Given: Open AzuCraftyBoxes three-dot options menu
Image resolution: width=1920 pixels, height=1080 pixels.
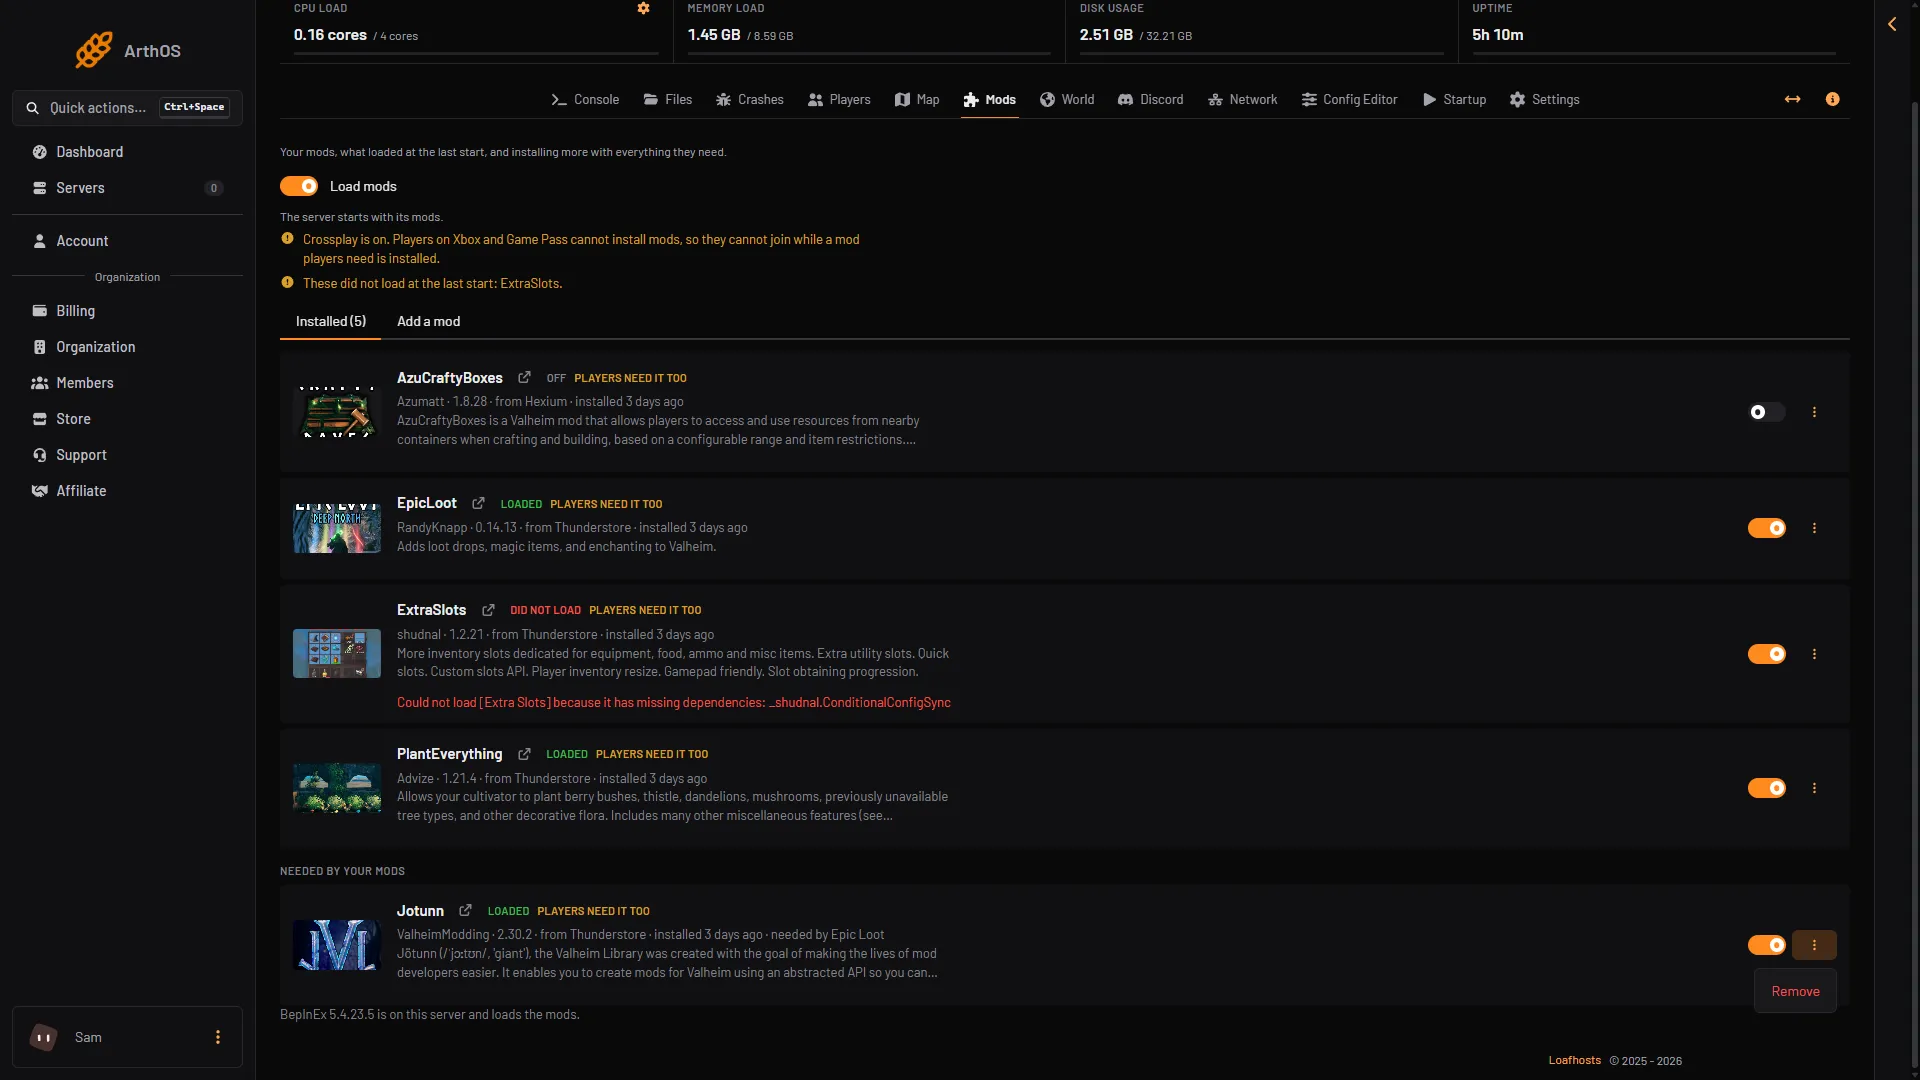Looking at the screenshot, I should coord(1814,412).
